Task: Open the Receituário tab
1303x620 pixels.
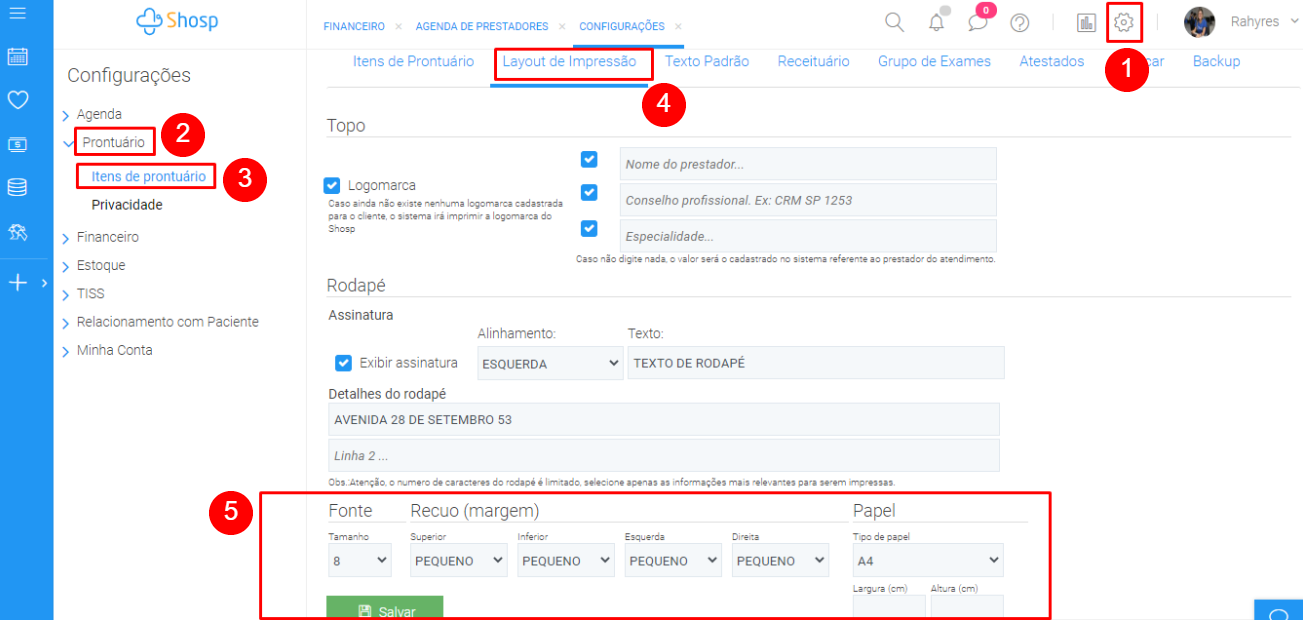Action: [814, 61]
